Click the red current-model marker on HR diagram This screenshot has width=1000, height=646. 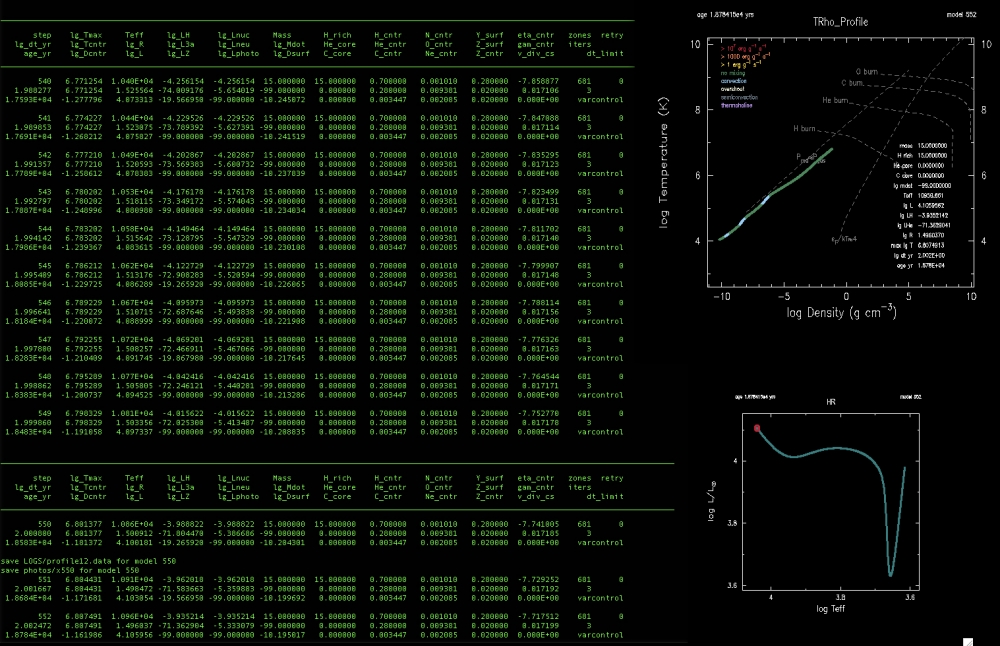click(x=757, y=428)
